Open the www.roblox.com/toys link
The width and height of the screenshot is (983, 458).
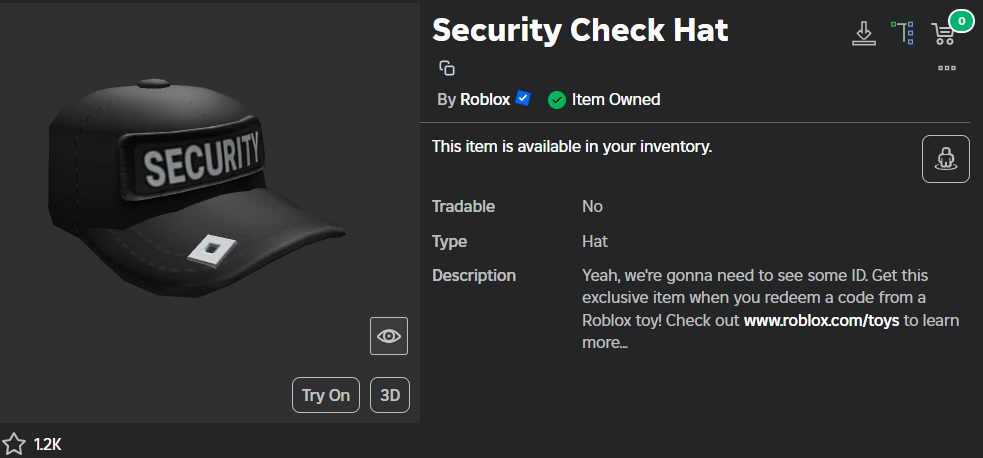(x=822, y=321)
